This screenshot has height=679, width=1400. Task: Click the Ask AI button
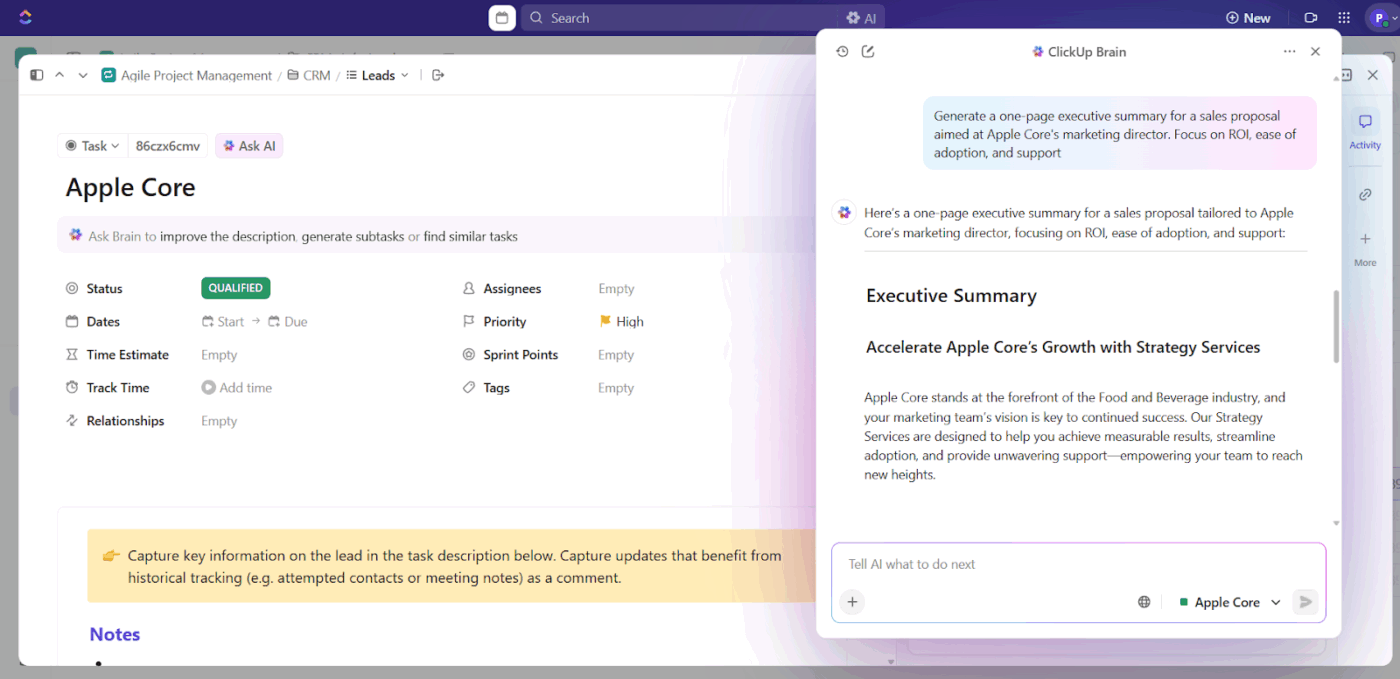tap(249, 146)
